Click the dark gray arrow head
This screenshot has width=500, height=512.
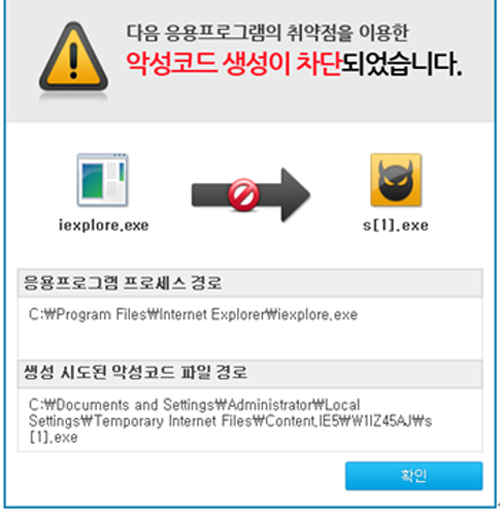pos(295,195)
